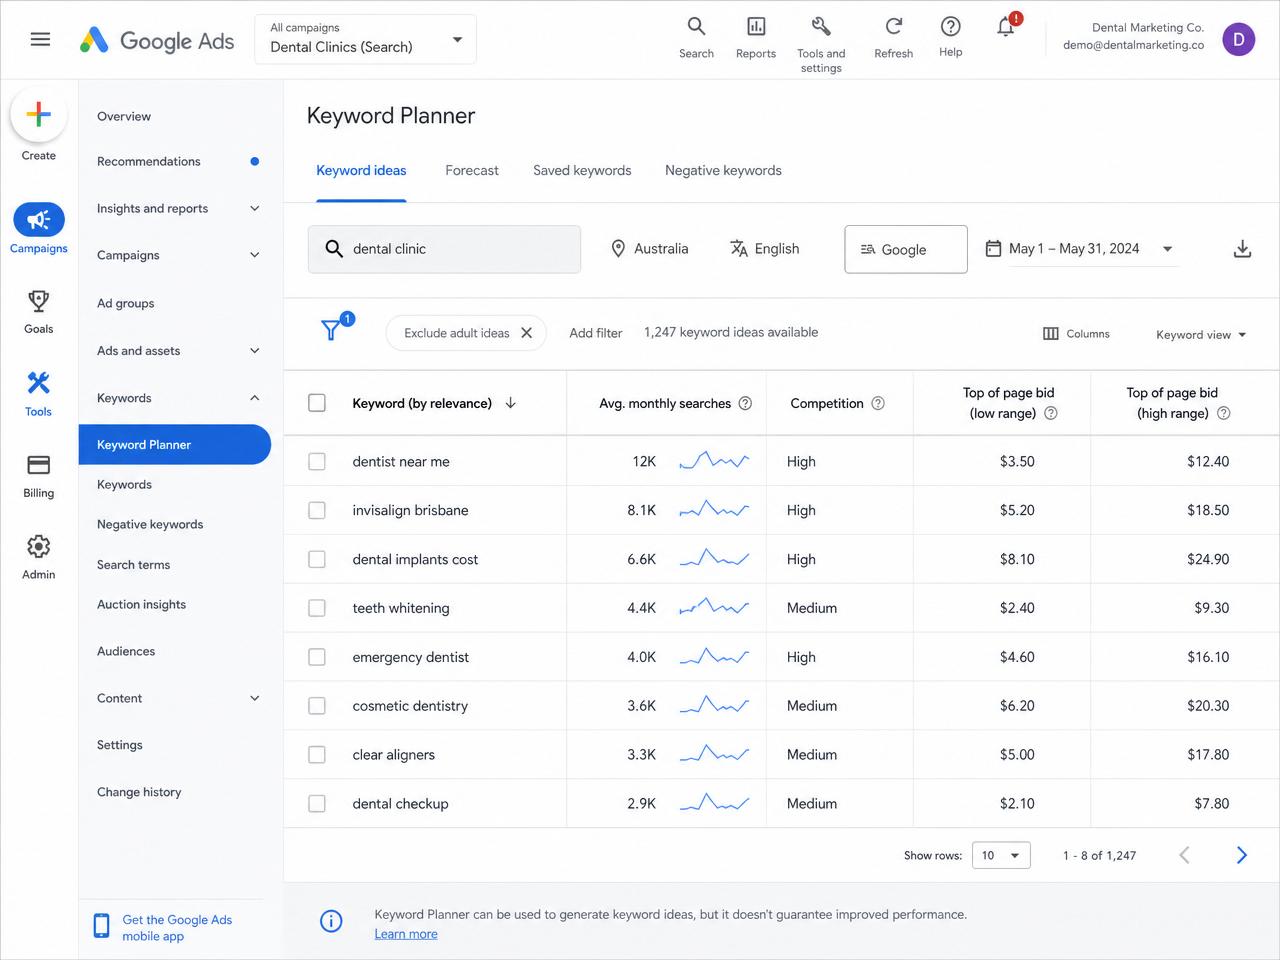Open the Columns selector
This screenshot has height=960, width=1280.
coord(1076,334)
